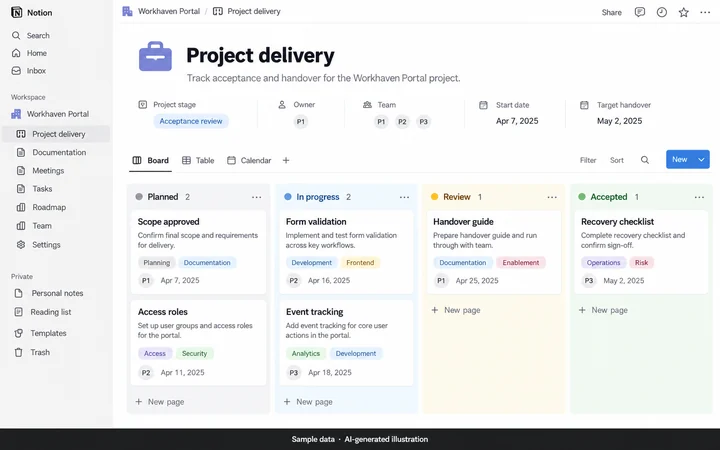Open Planned column options menu
Image resolution: width=720 pixels, height=450 pixels.
257,197
